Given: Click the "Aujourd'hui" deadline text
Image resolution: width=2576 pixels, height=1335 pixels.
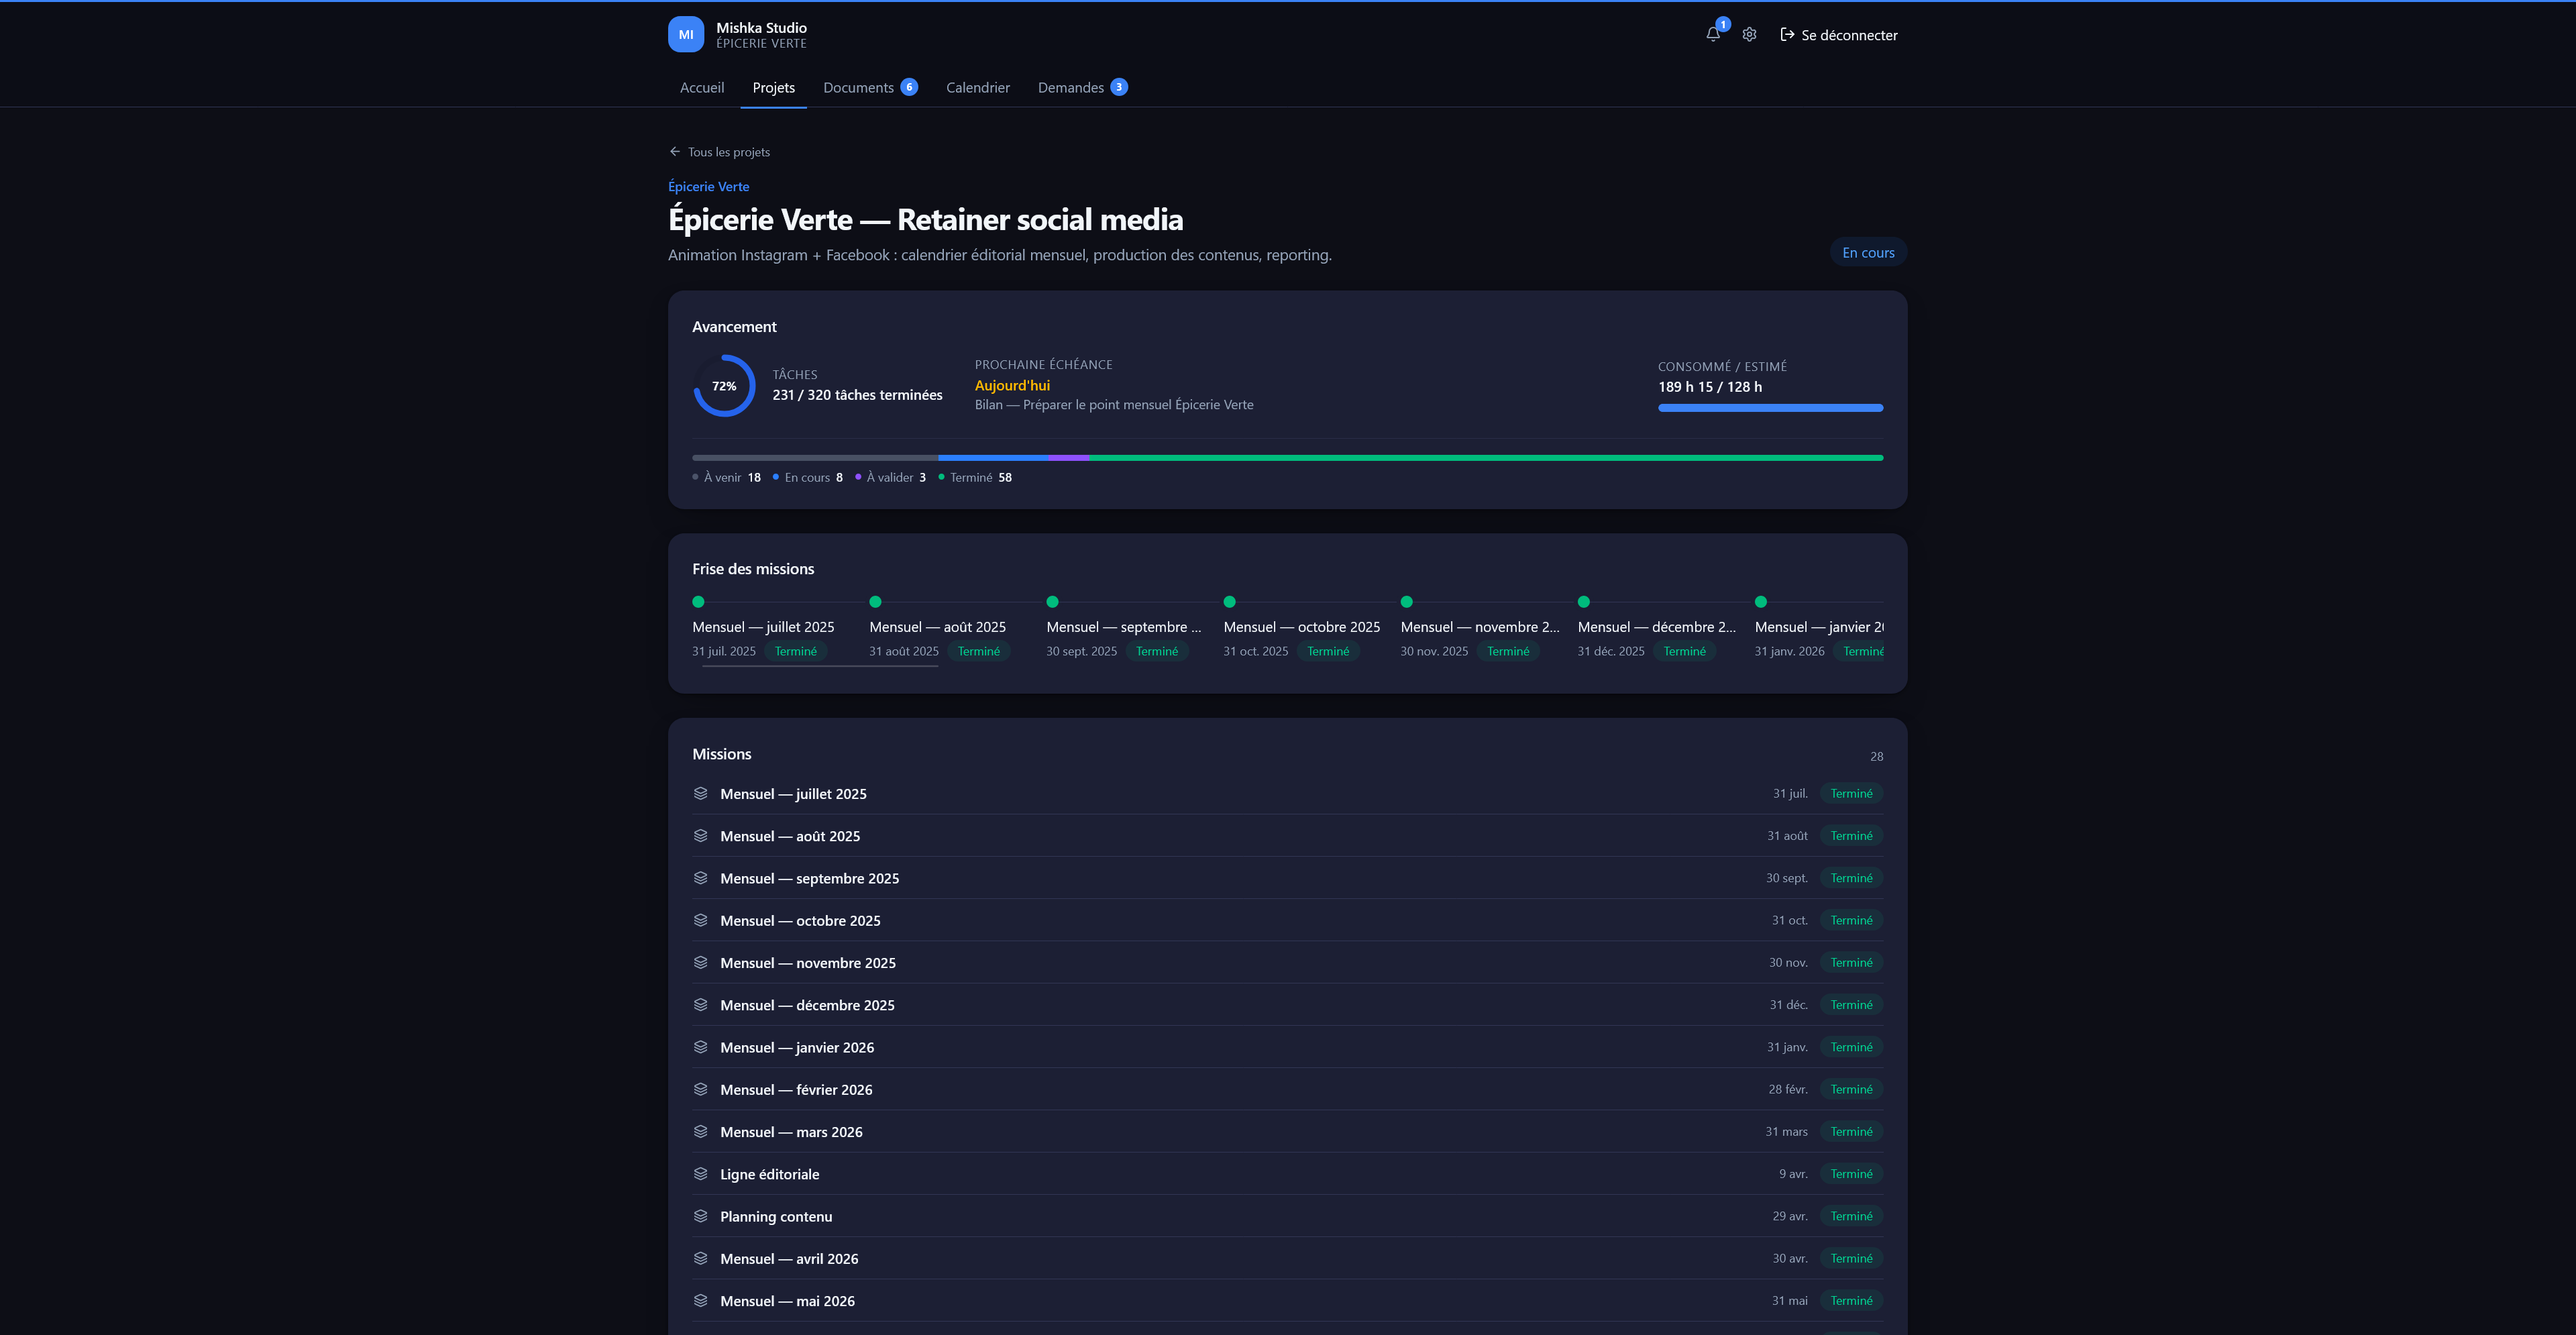Looking at the screenshot, I should point(1012,386).
